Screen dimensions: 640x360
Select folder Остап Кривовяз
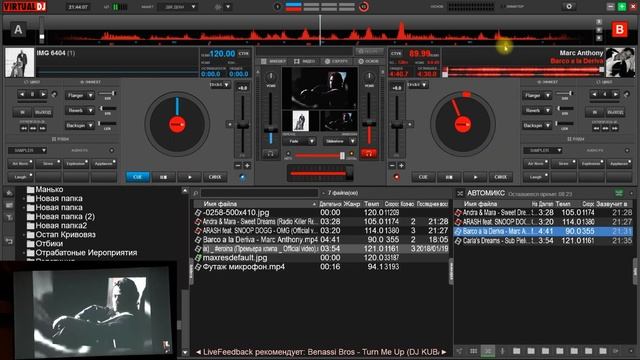click(x=65, y=235)
